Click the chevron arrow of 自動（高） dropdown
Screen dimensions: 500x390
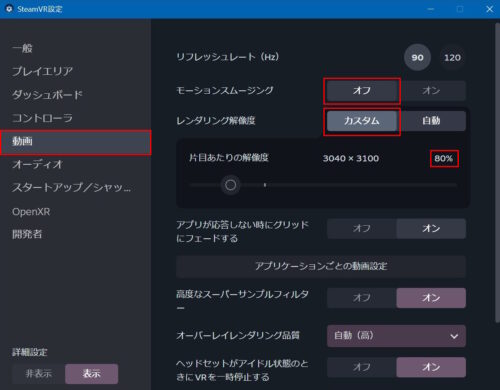click(454, 336)
